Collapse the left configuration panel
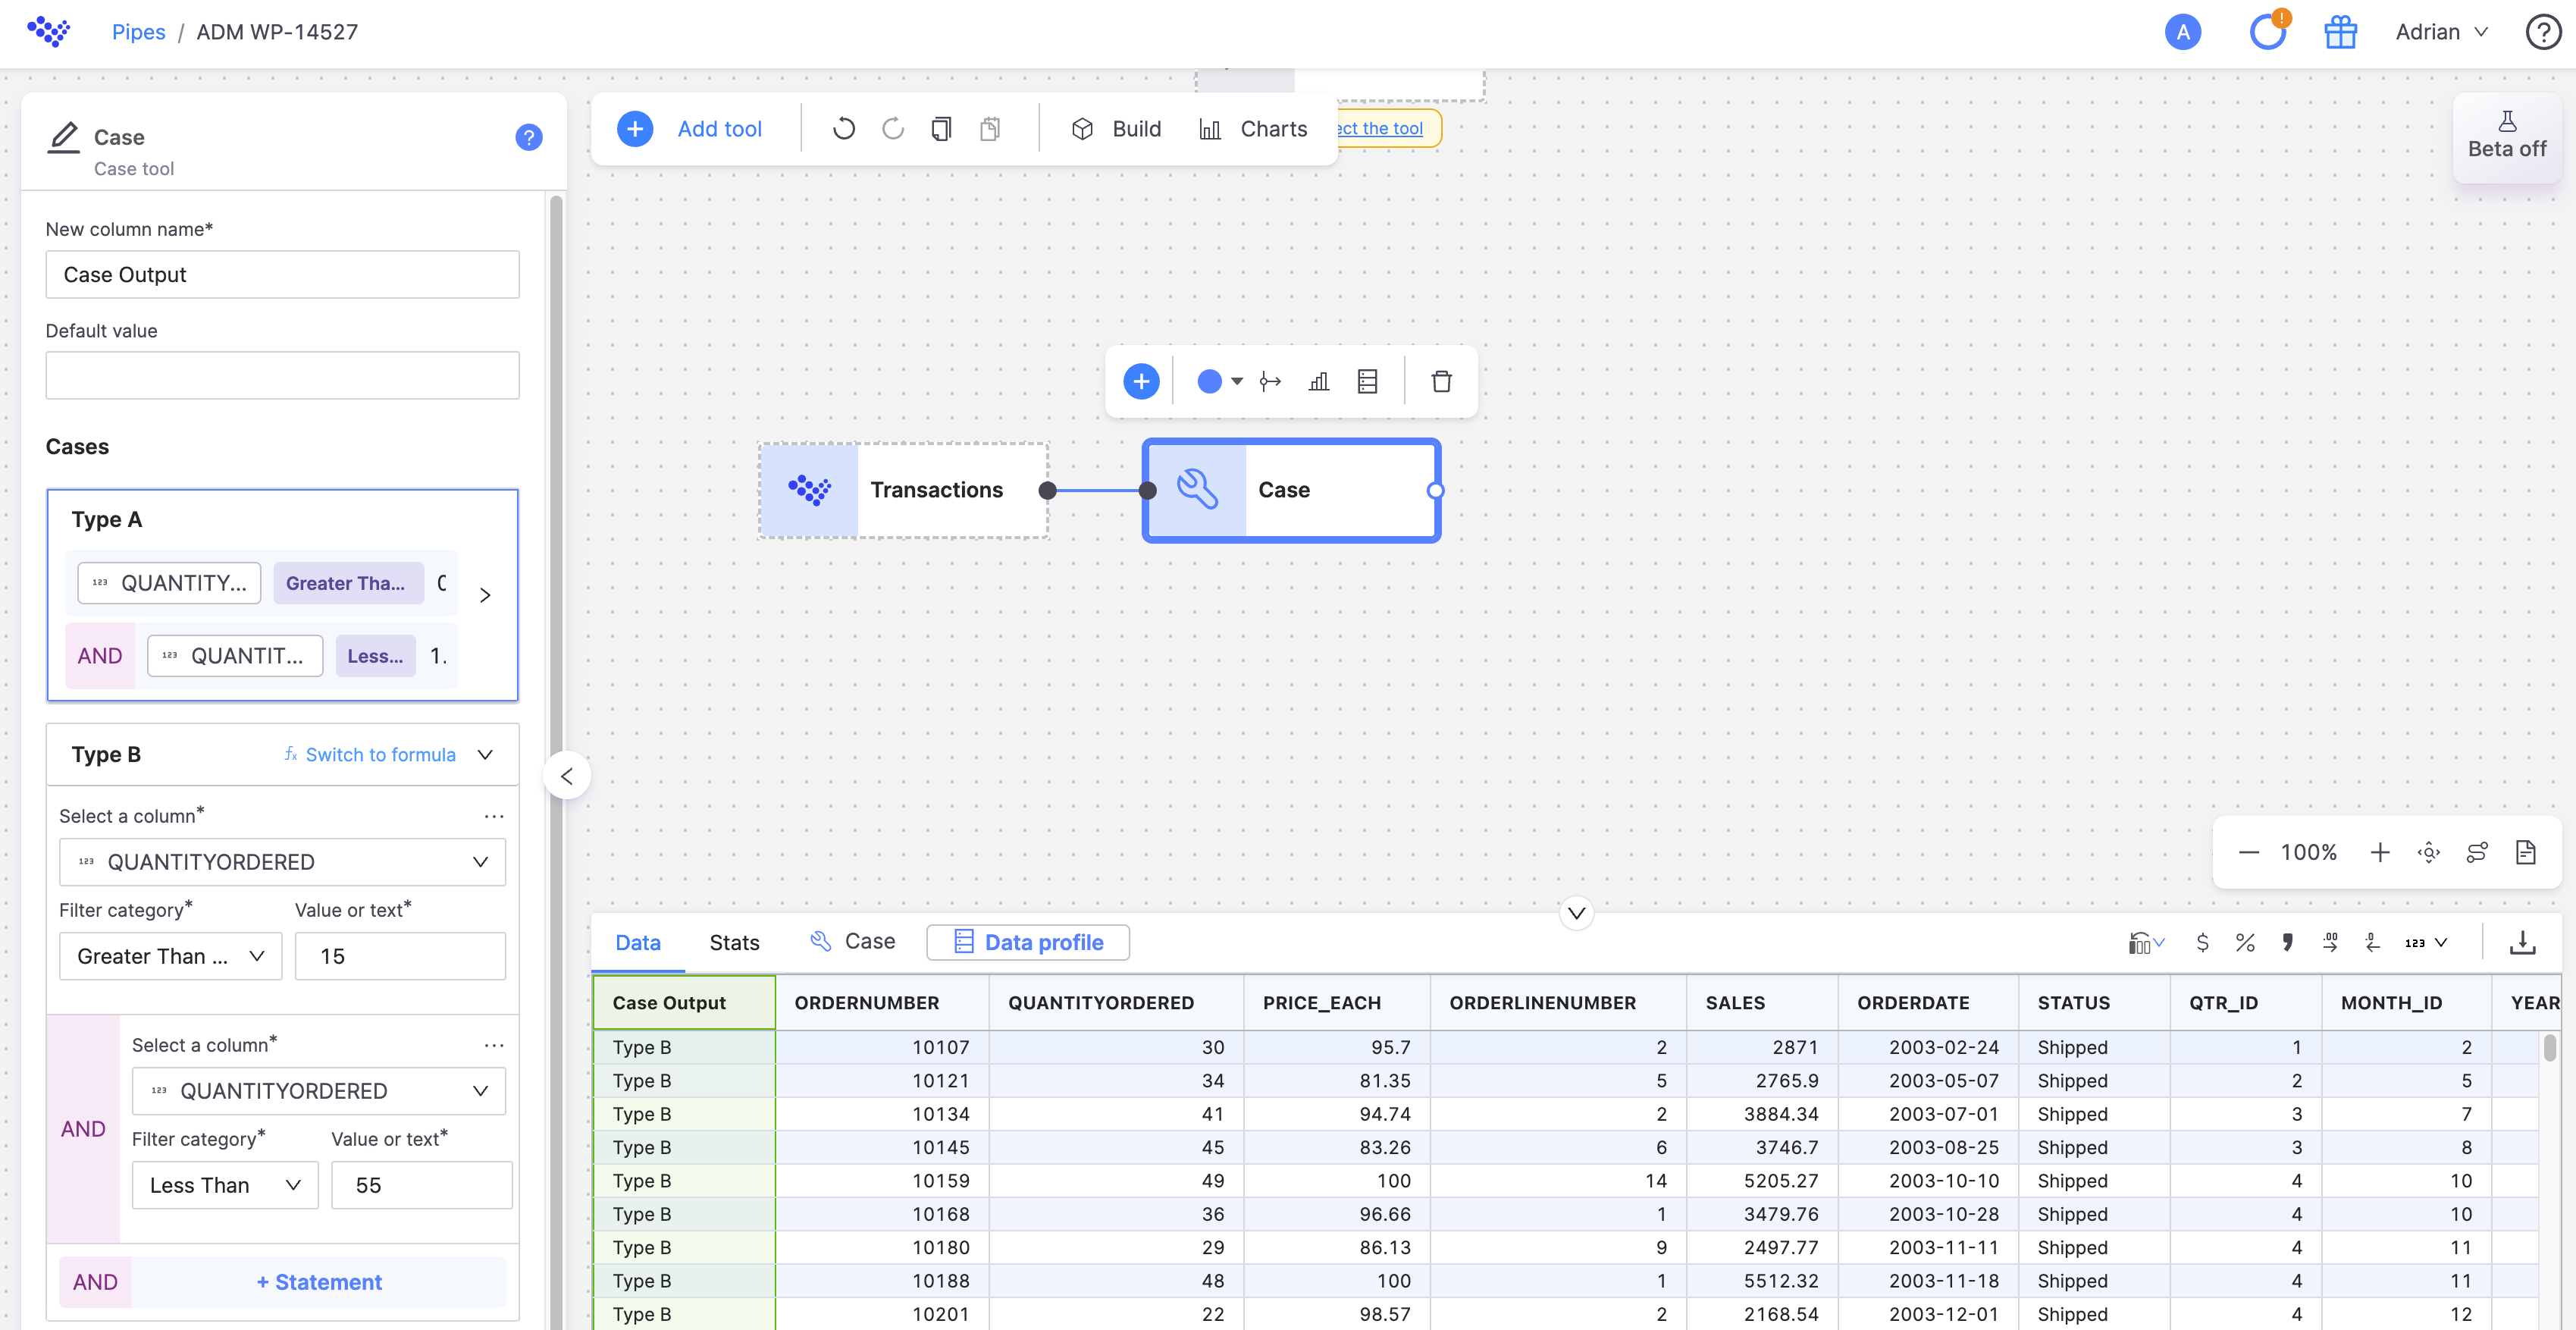Screen dimensions: 2576x1330 point(567,776)
